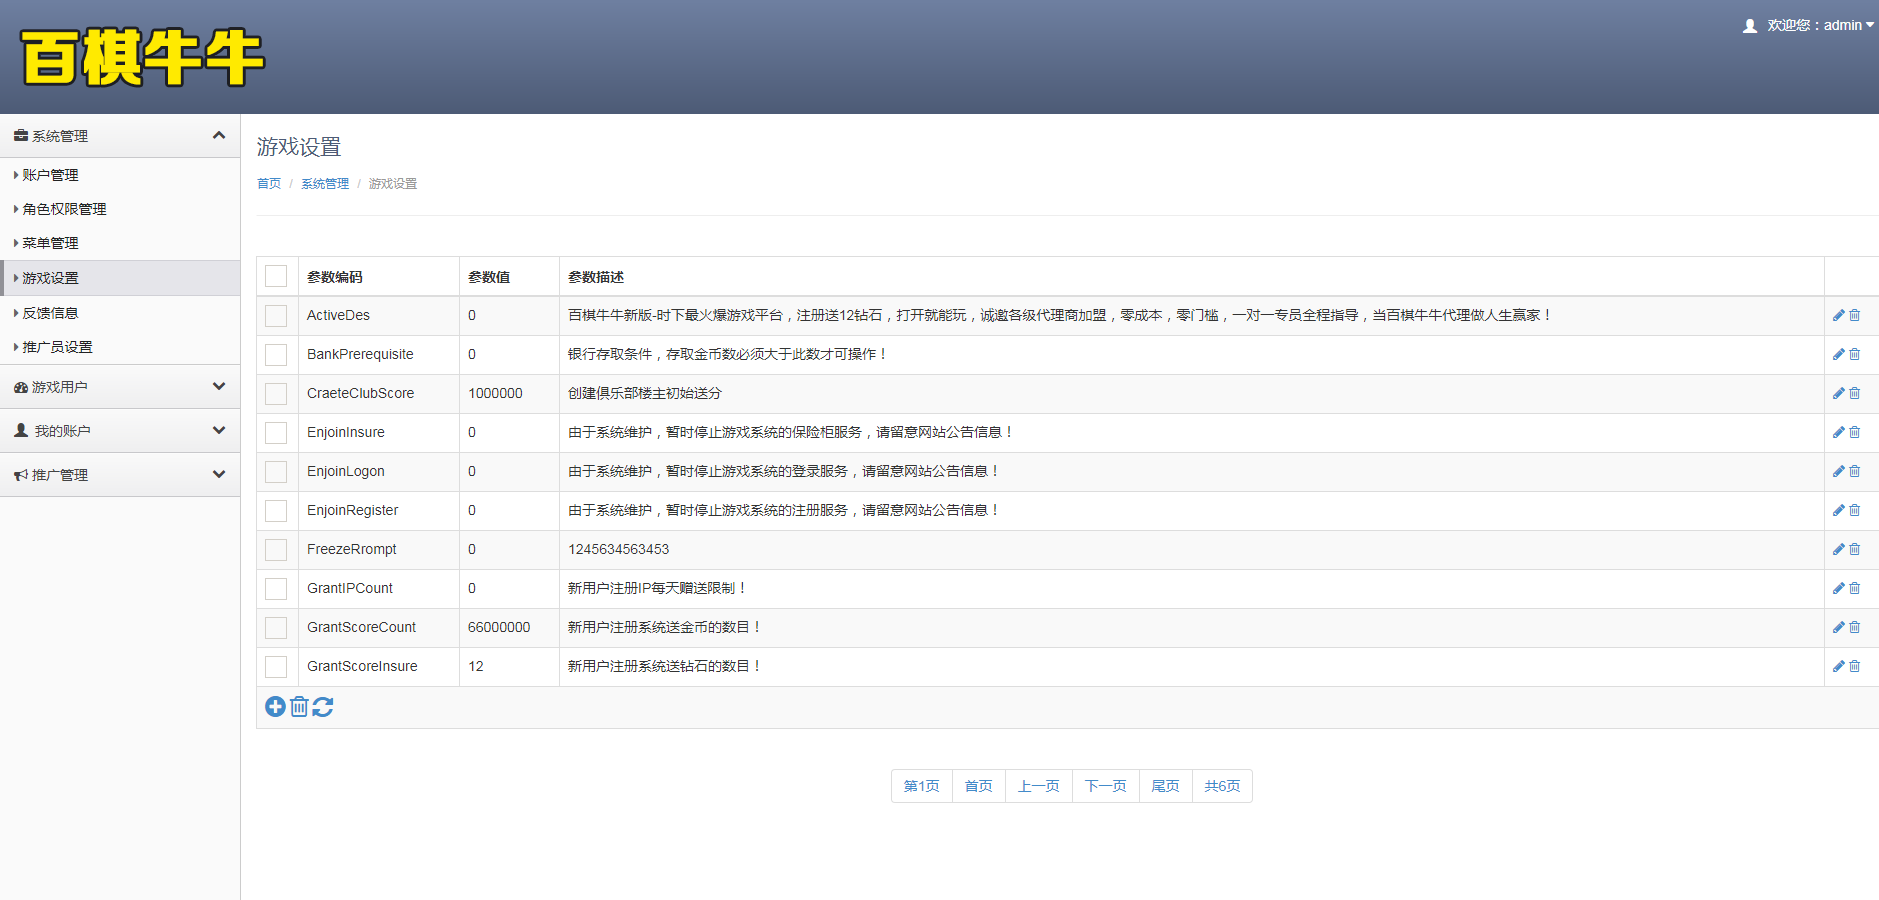Screen dimensions: 1879x900
Task: Expand the 游戏用户 sidebar section
Action: [x=120, y=387]
